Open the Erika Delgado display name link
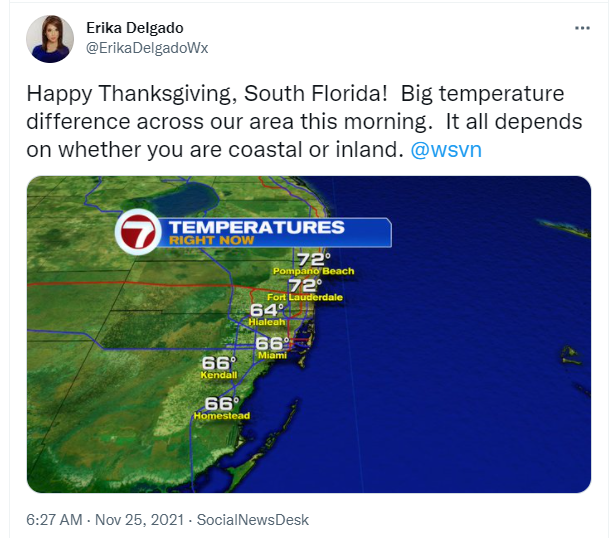Image resolution: width=611 pixels, height=538 pixels. 135,28
